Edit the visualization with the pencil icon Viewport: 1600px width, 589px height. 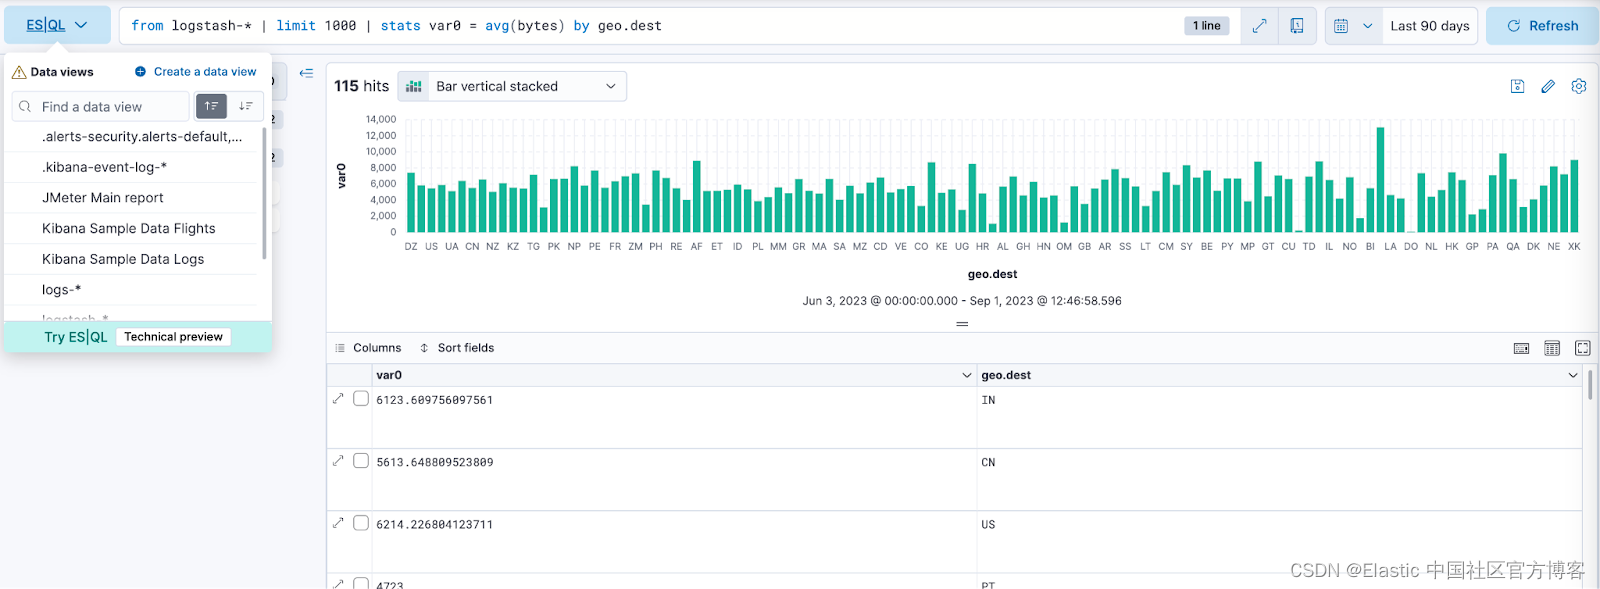click(x=1548, y=87)
